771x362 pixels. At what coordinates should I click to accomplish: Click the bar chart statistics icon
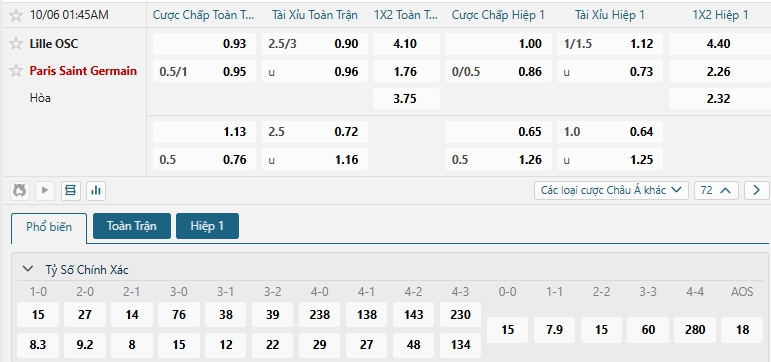point(96,190)
